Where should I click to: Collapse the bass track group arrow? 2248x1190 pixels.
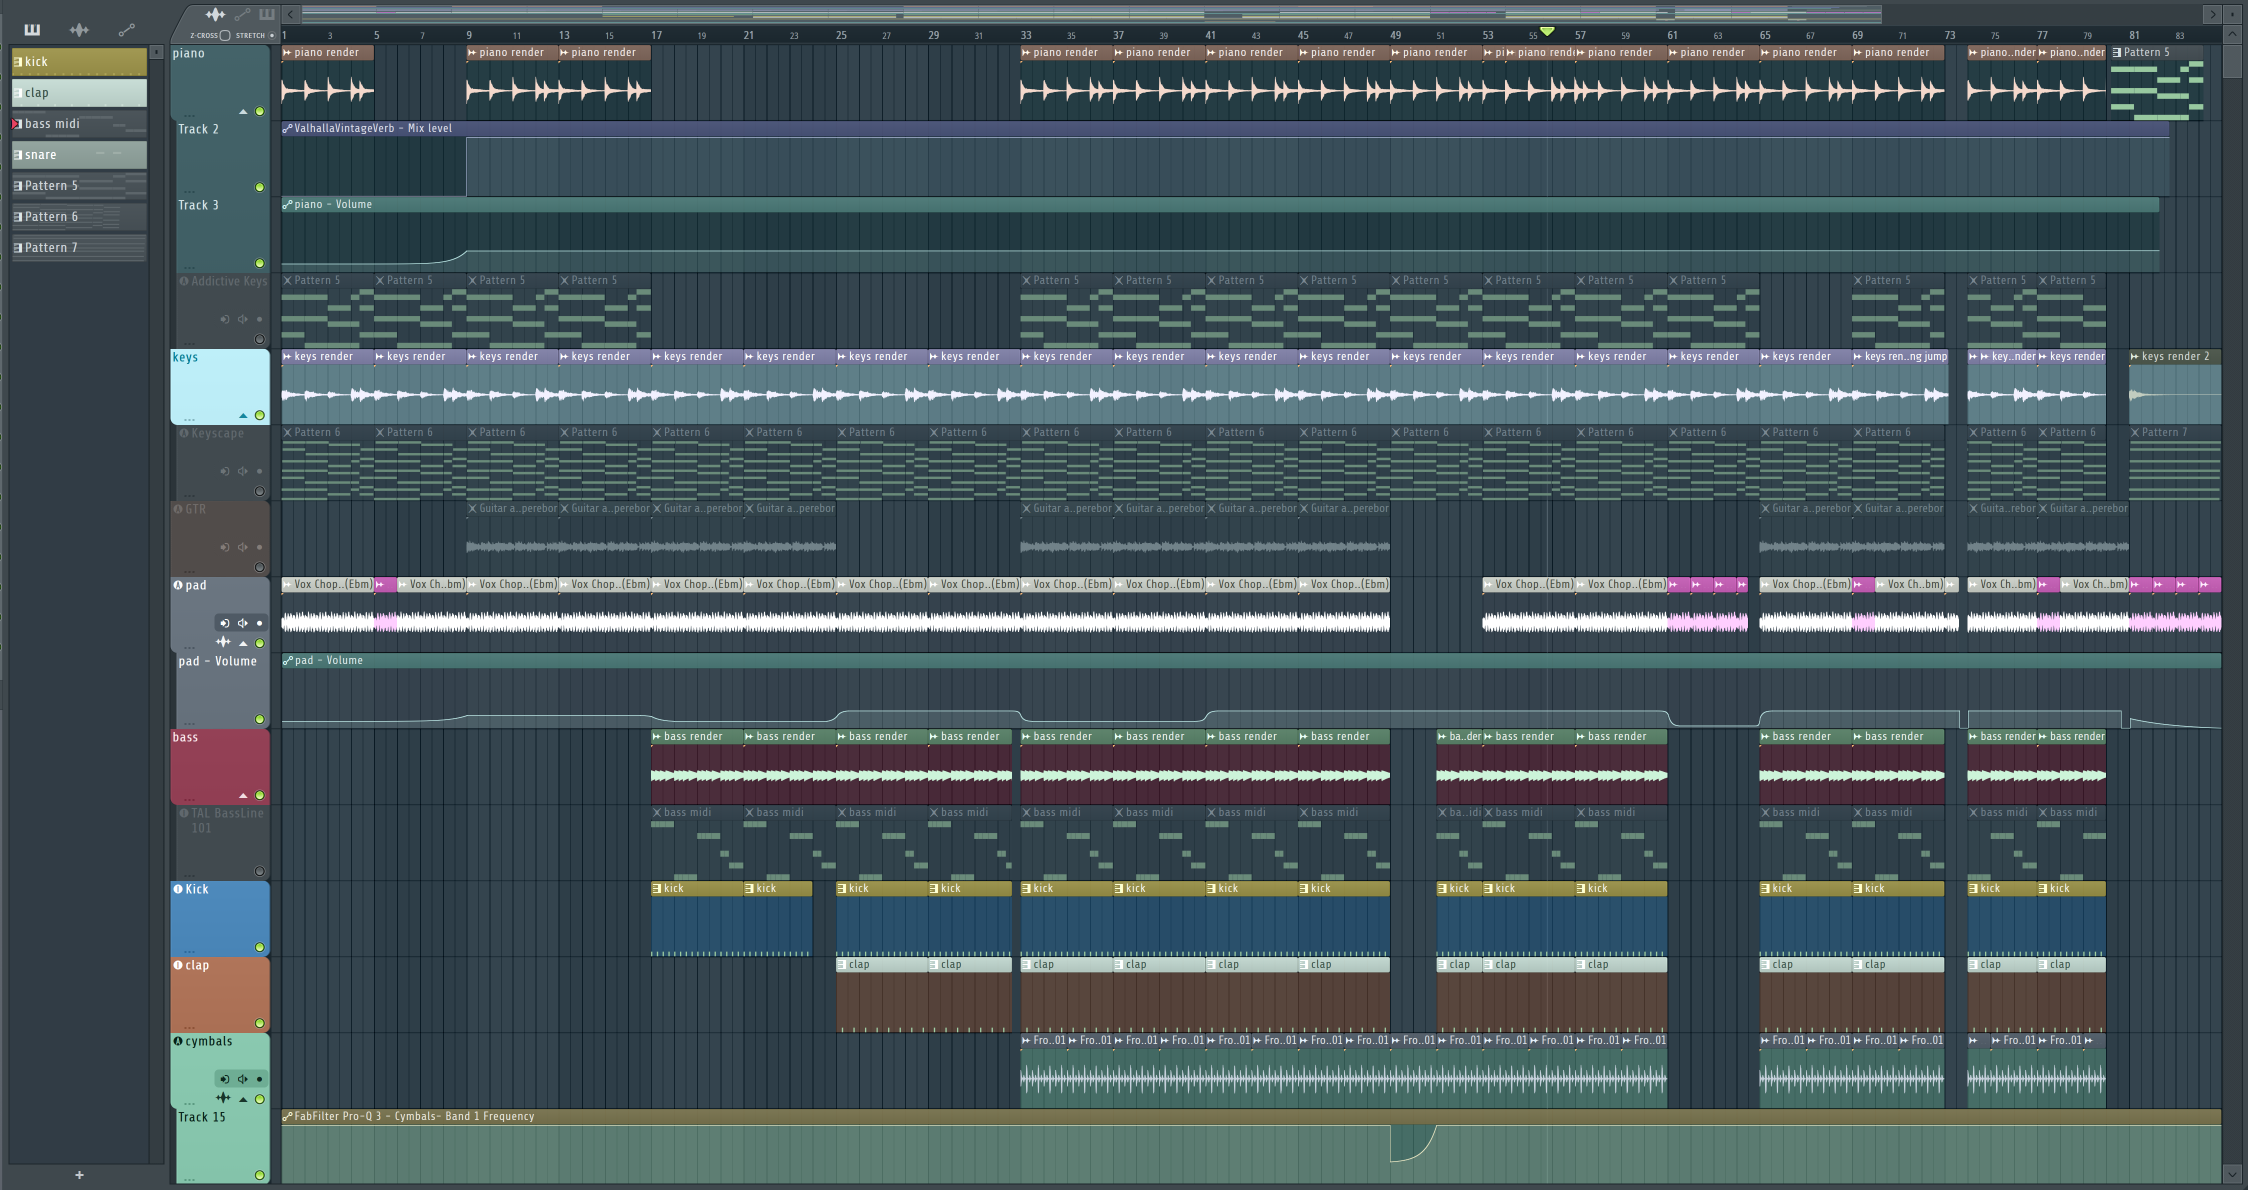point(243,795)
